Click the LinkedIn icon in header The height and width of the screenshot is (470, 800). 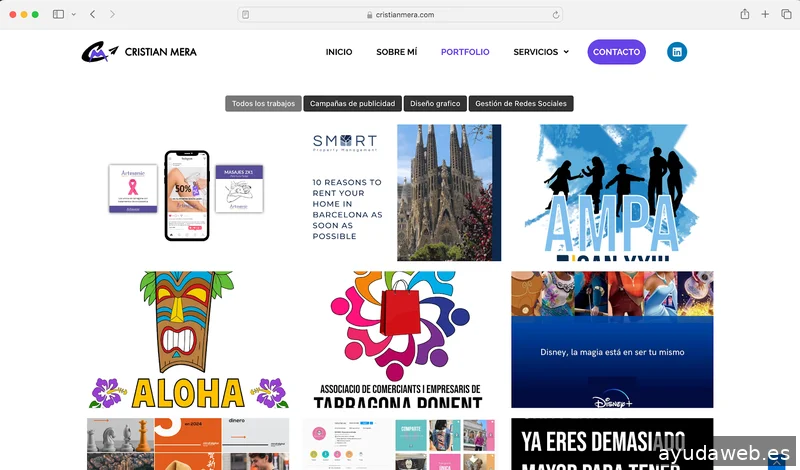coord(677,52)
